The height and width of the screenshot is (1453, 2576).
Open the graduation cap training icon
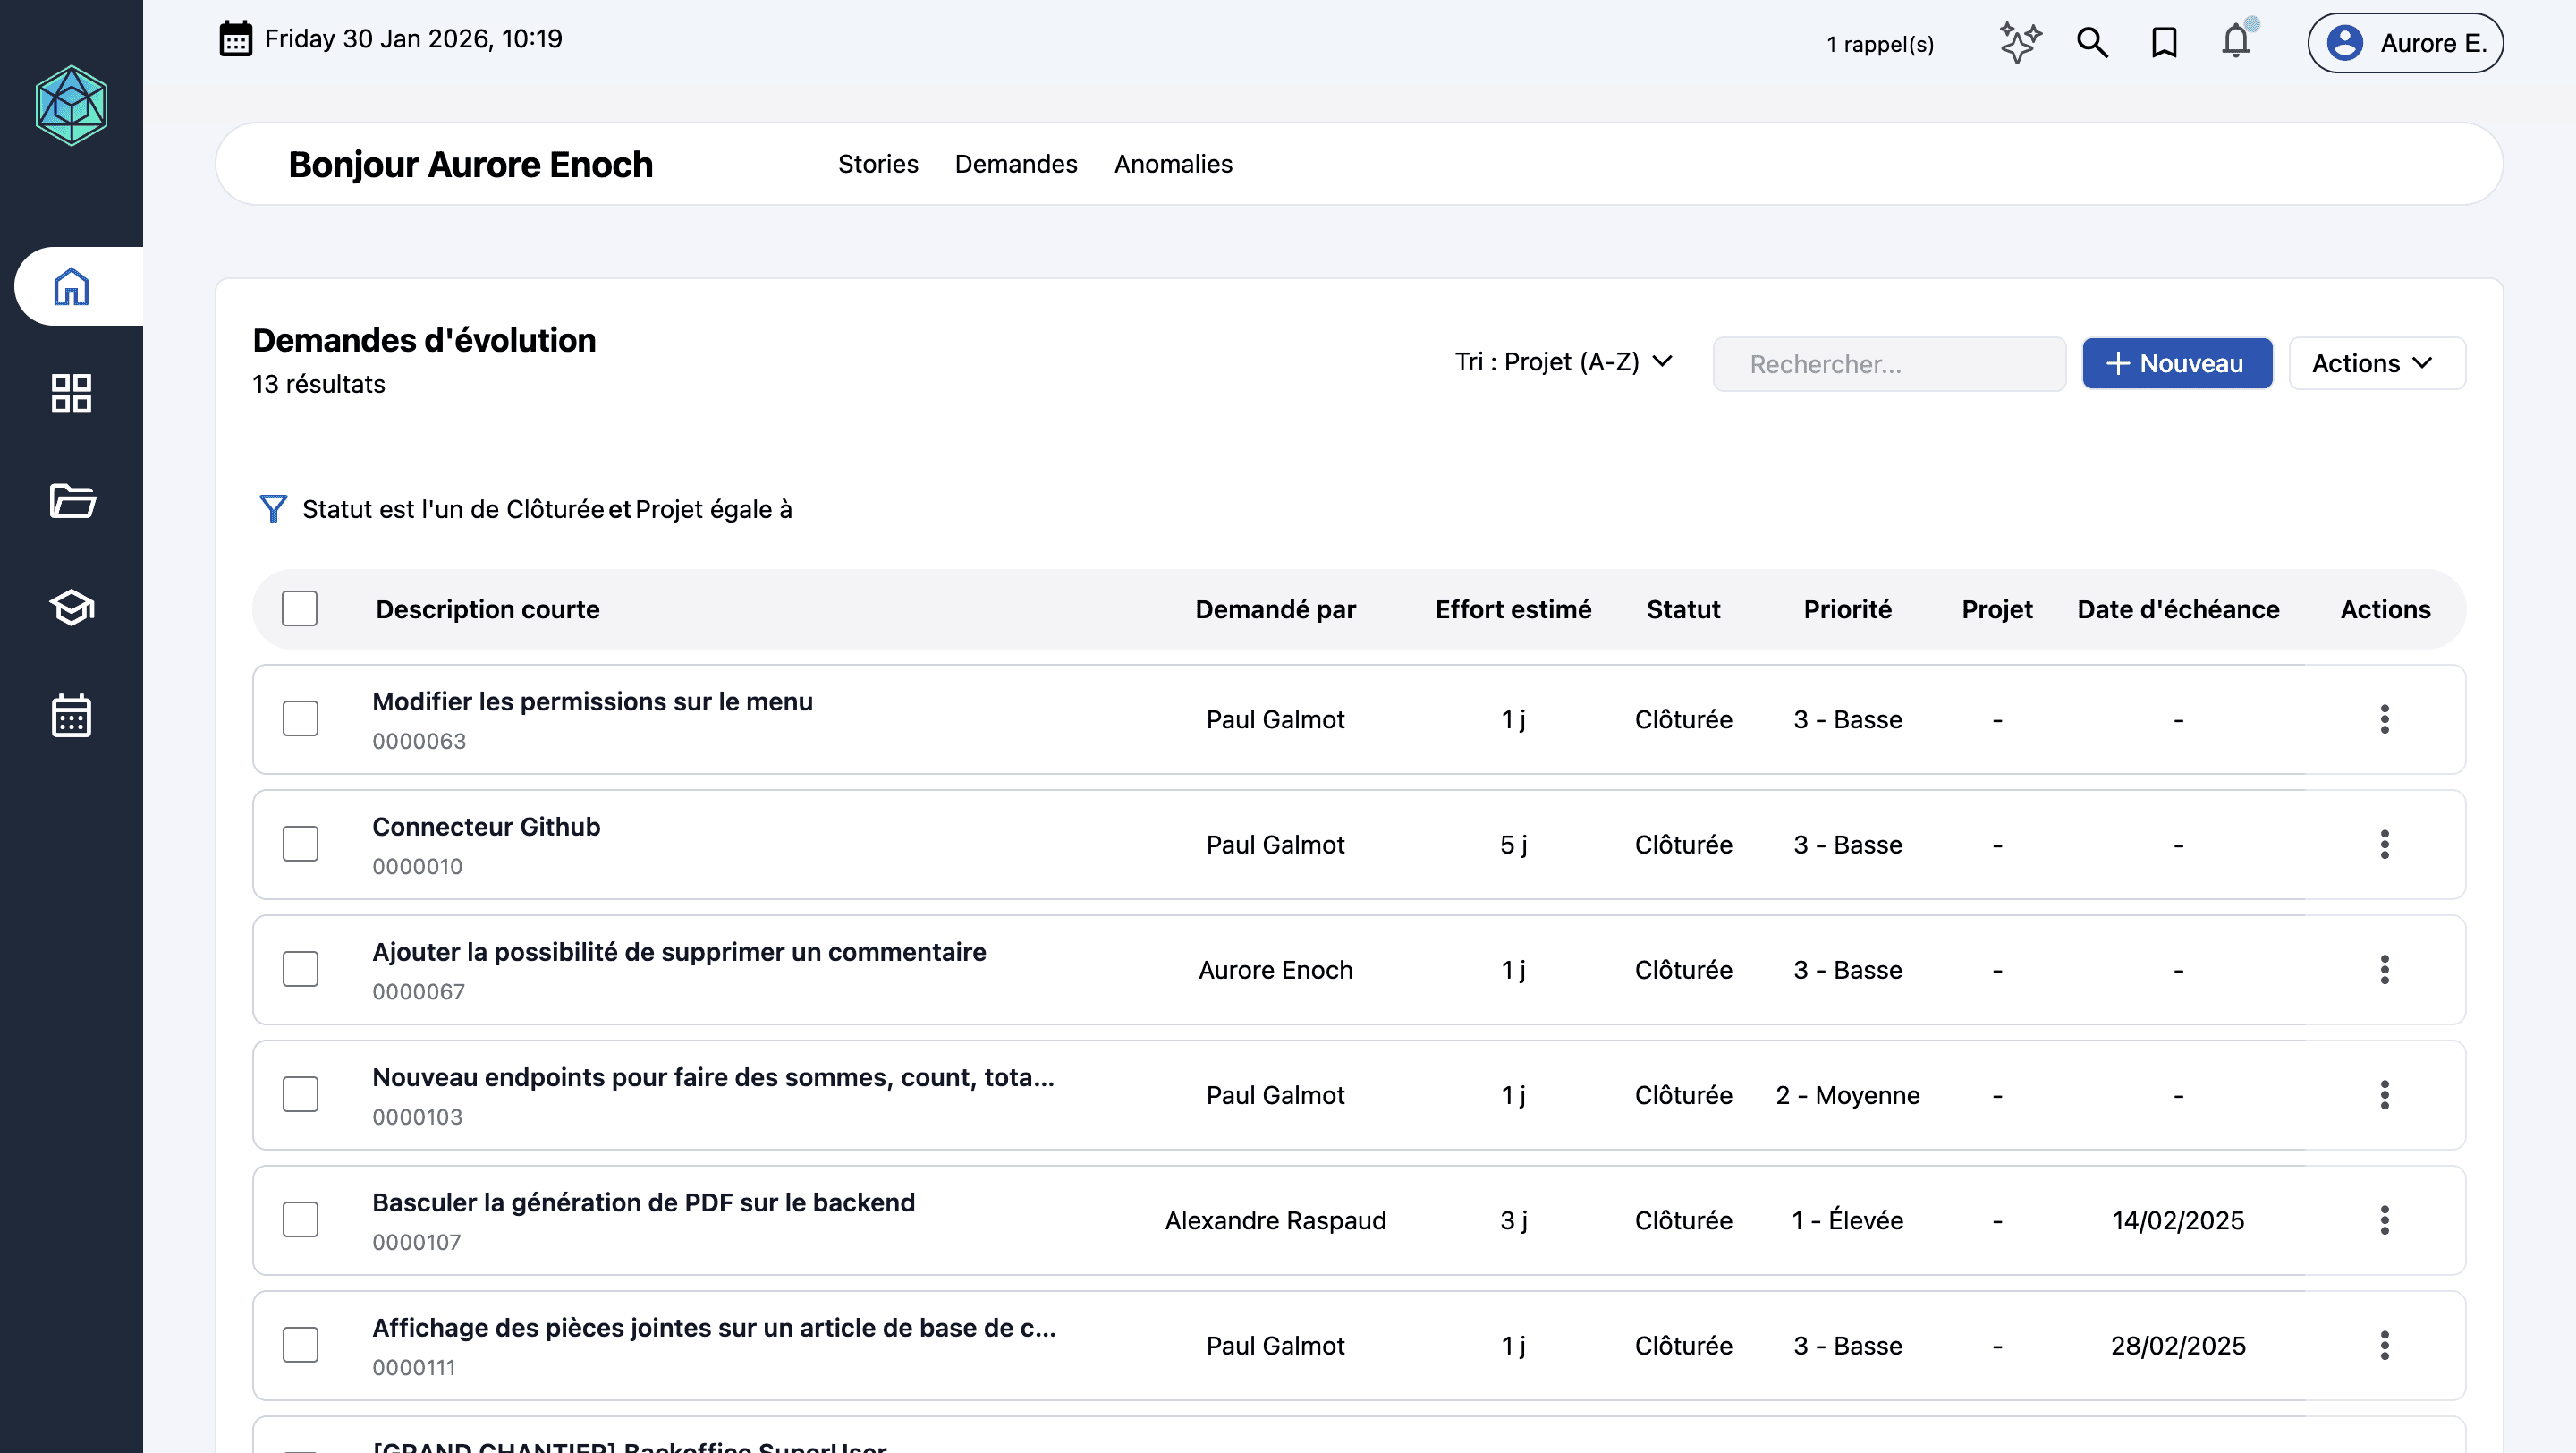pyautogui.click(x=71, y=607)
